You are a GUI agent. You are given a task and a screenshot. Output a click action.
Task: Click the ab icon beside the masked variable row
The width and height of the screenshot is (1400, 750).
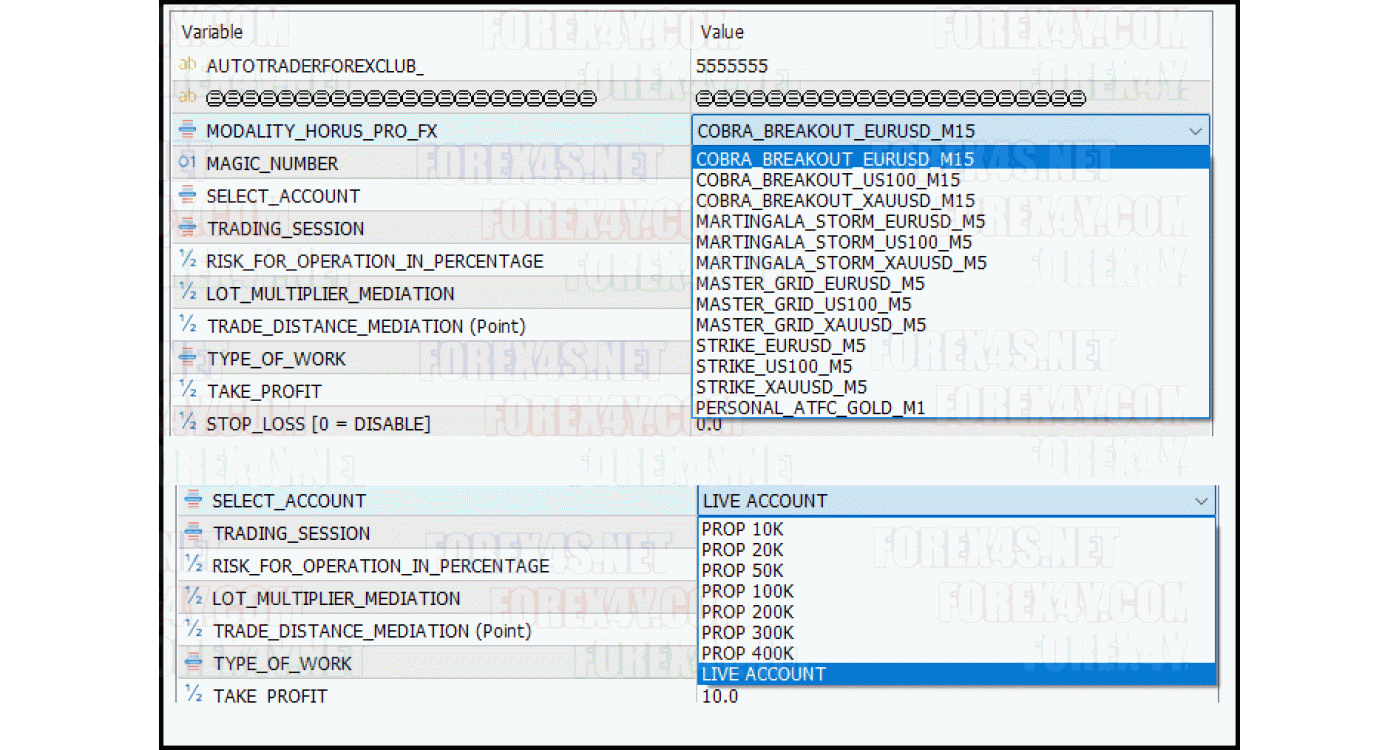click(x=187, y=97)
